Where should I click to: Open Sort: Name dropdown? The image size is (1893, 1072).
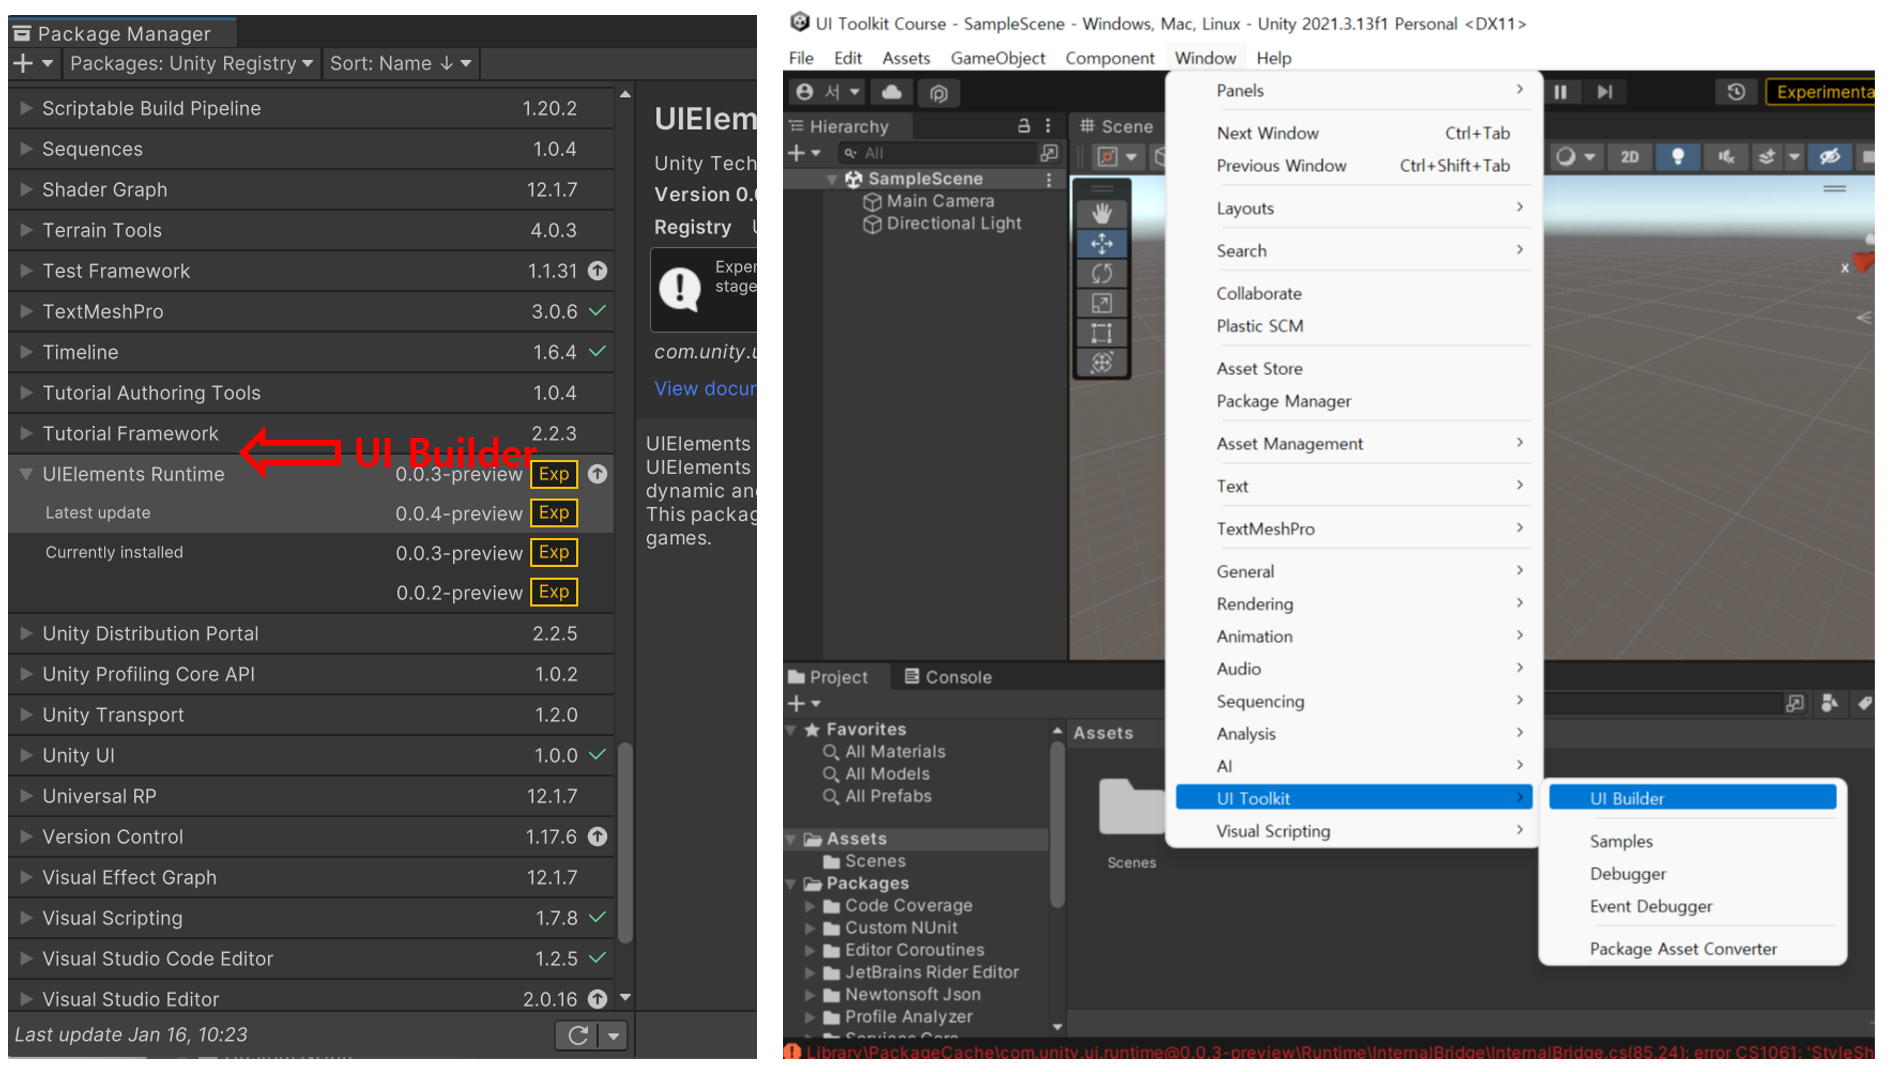click(400, 63)
